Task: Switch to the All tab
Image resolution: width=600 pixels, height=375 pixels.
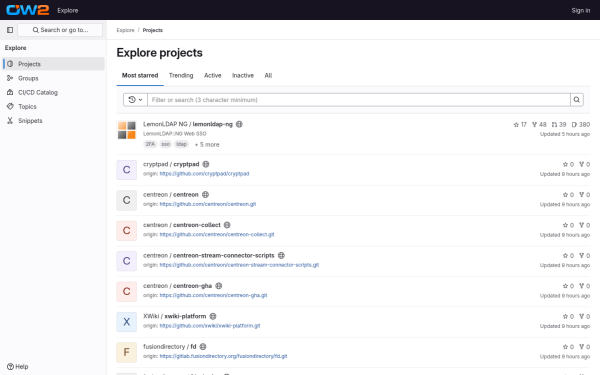Action: click(268, 75)
